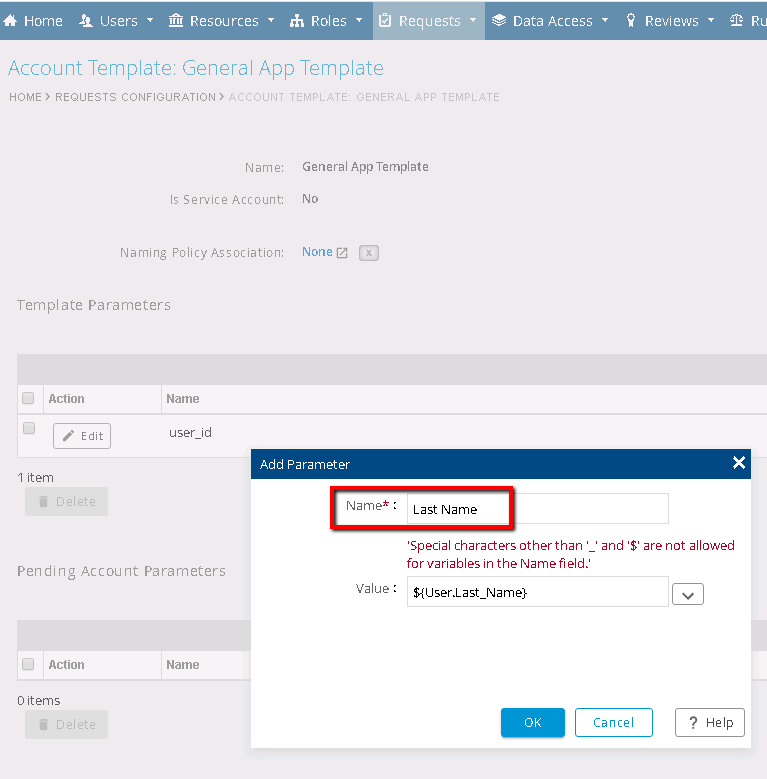767x779 pixels.
Task: Click the Users people icon
Action: tap(85, 21)
